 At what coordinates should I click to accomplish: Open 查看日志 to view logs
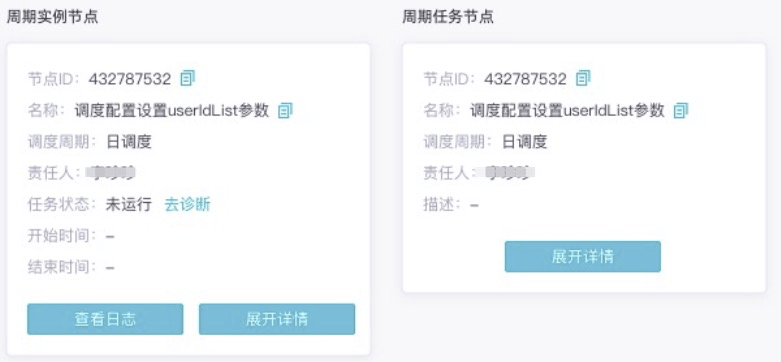coord(105,319)
